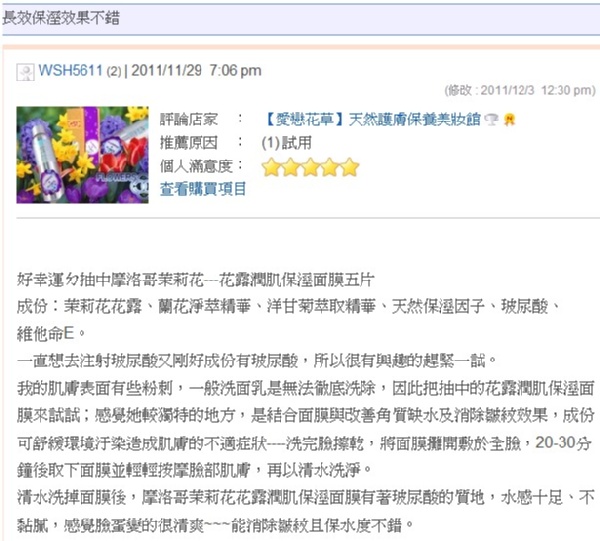Screen dimensions: 600x541
Task: Open the 查看購買項目 link
Action: [x=203, y=189]
